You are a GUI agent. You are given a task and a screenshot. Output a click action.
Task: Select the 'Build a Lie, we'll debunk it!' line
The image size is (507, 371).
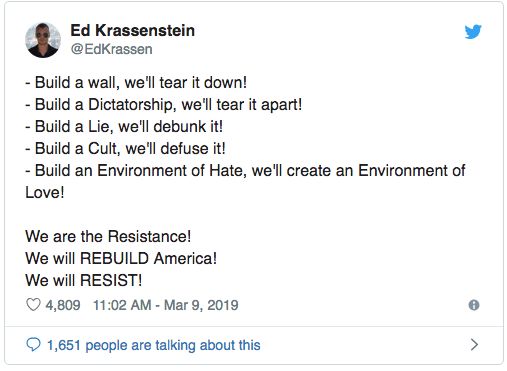pos(124,126)
